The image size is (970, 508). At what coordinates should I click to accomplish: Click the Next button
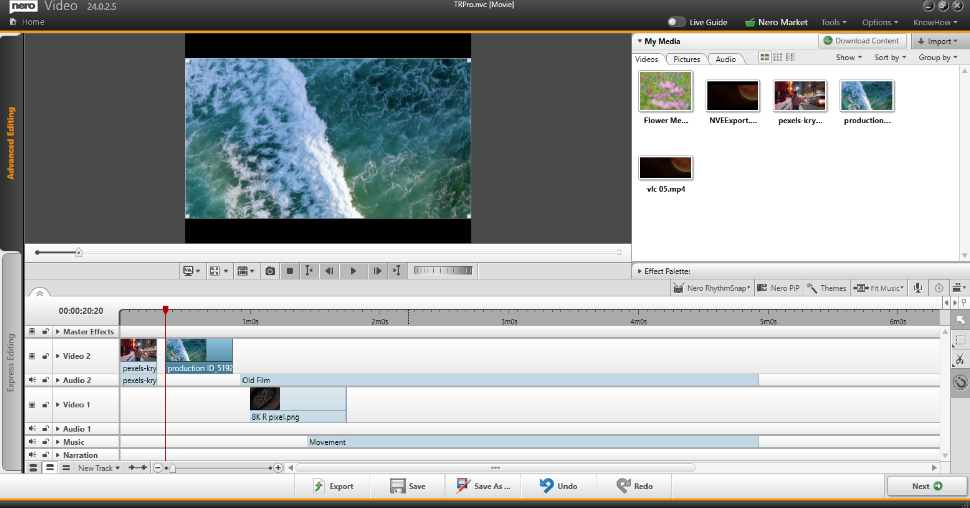pyautogui.click(x=926, y=486)
